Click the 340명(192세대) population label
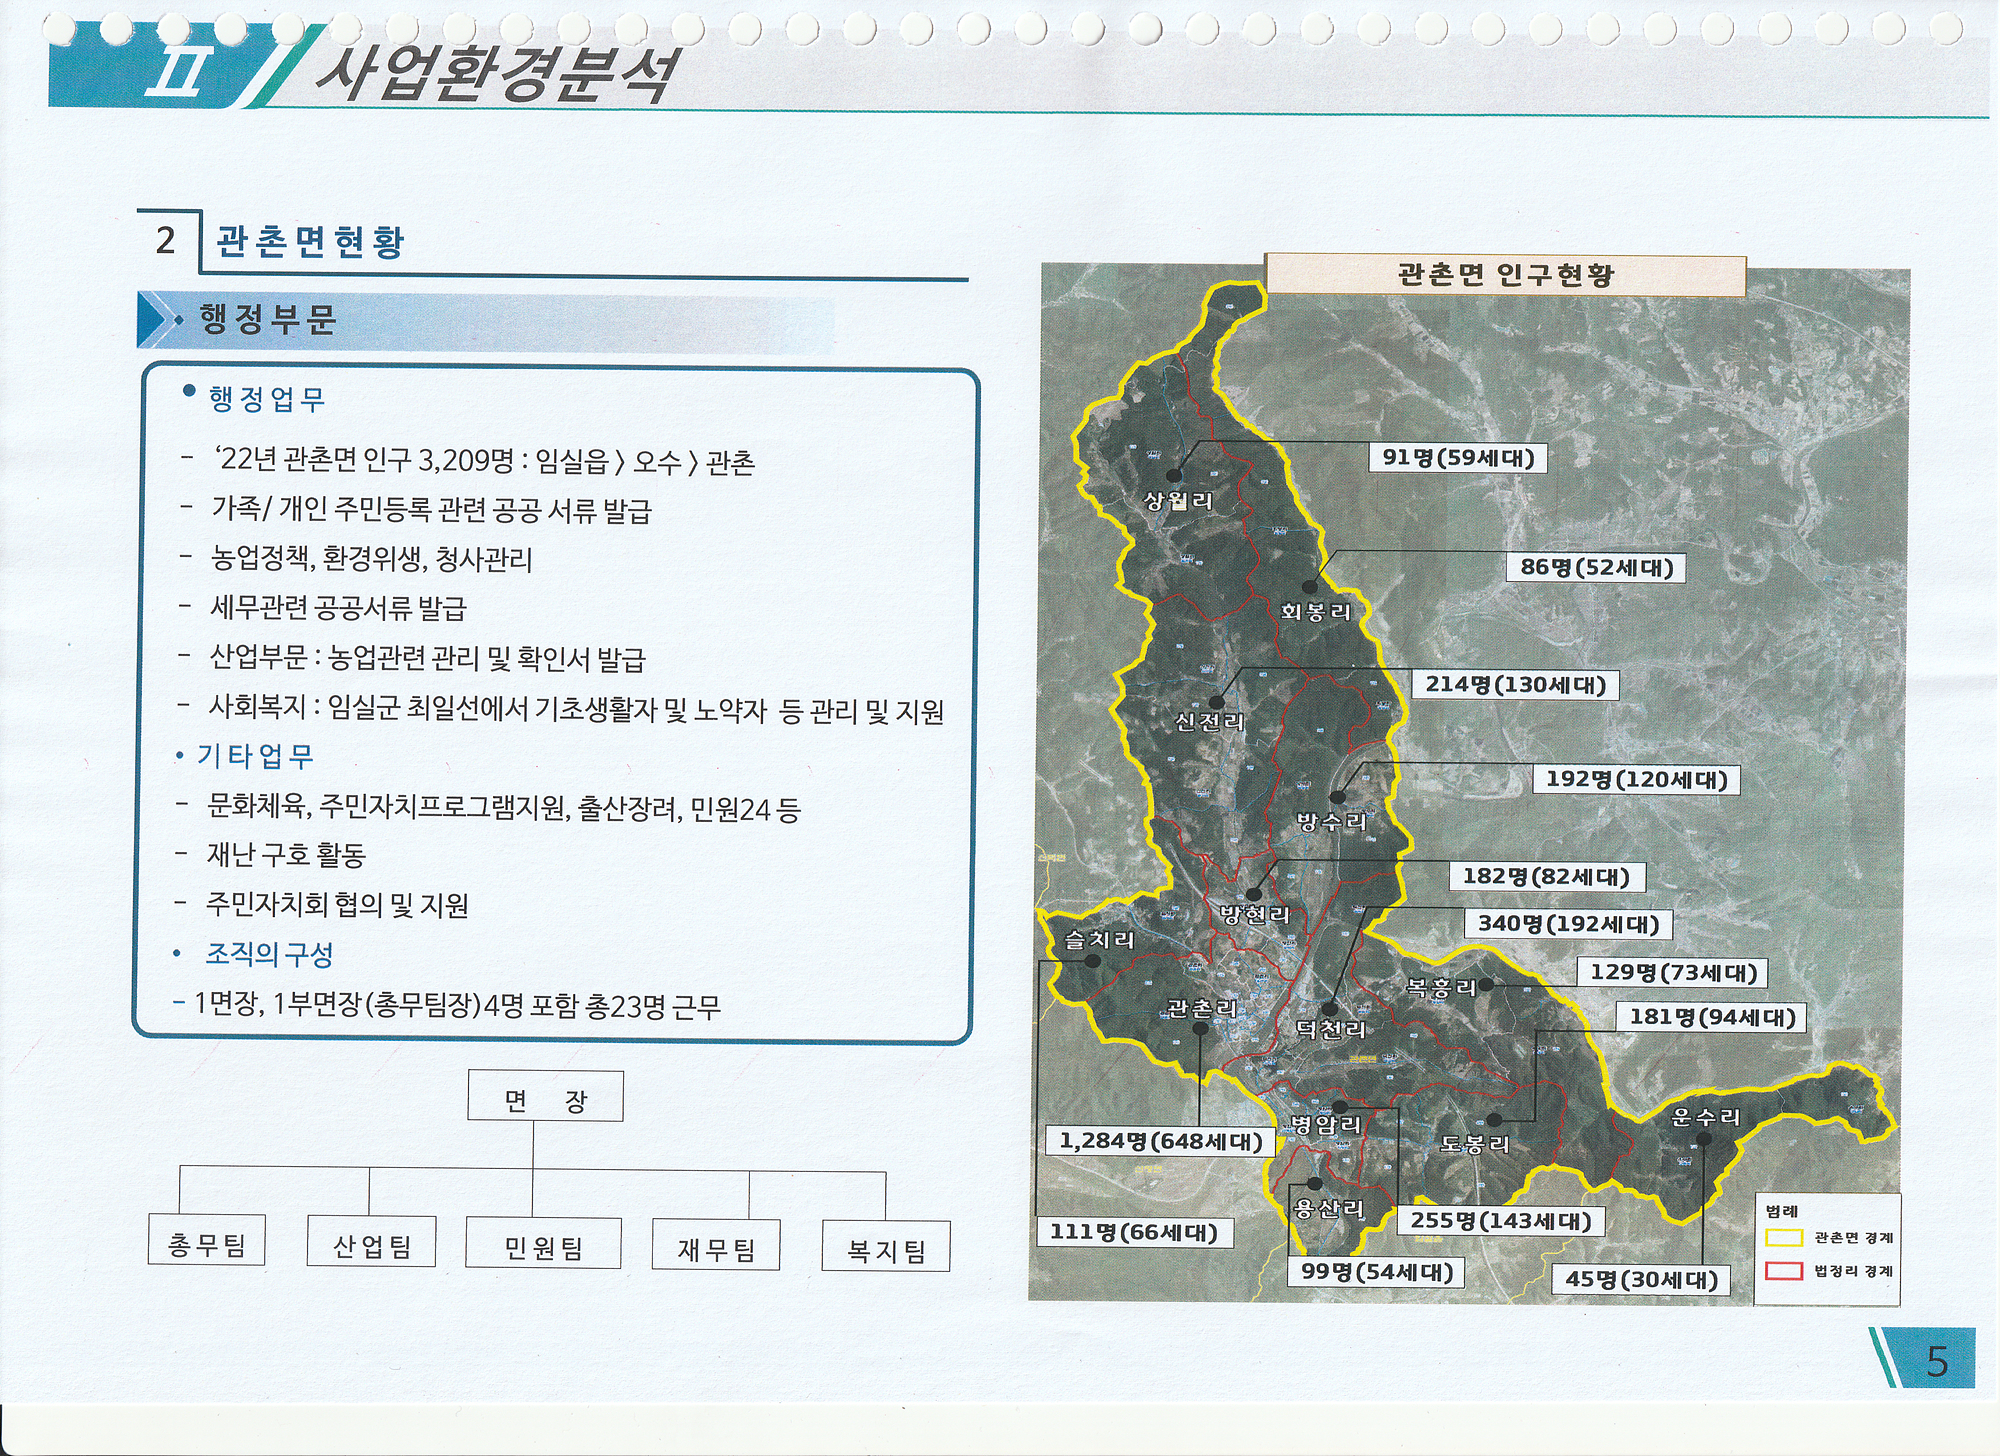The height and width of the screenshot is (1456, 2000). coord(1568,924)
